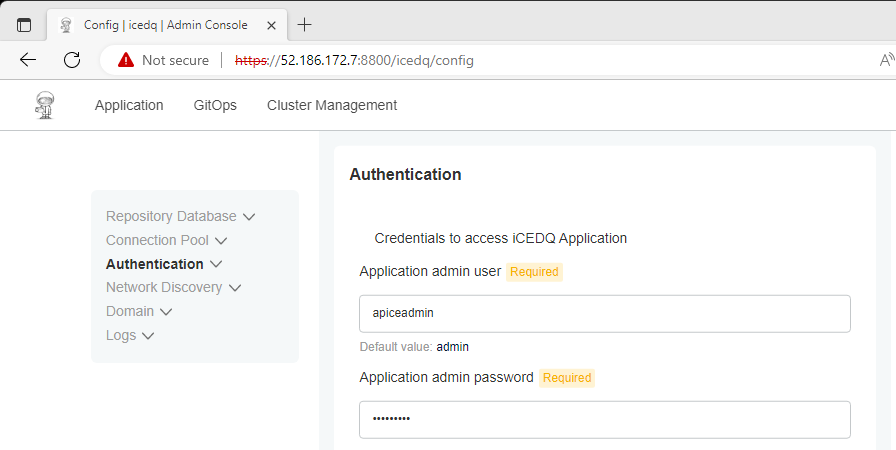Open a new browser tab

coord(305,25)
